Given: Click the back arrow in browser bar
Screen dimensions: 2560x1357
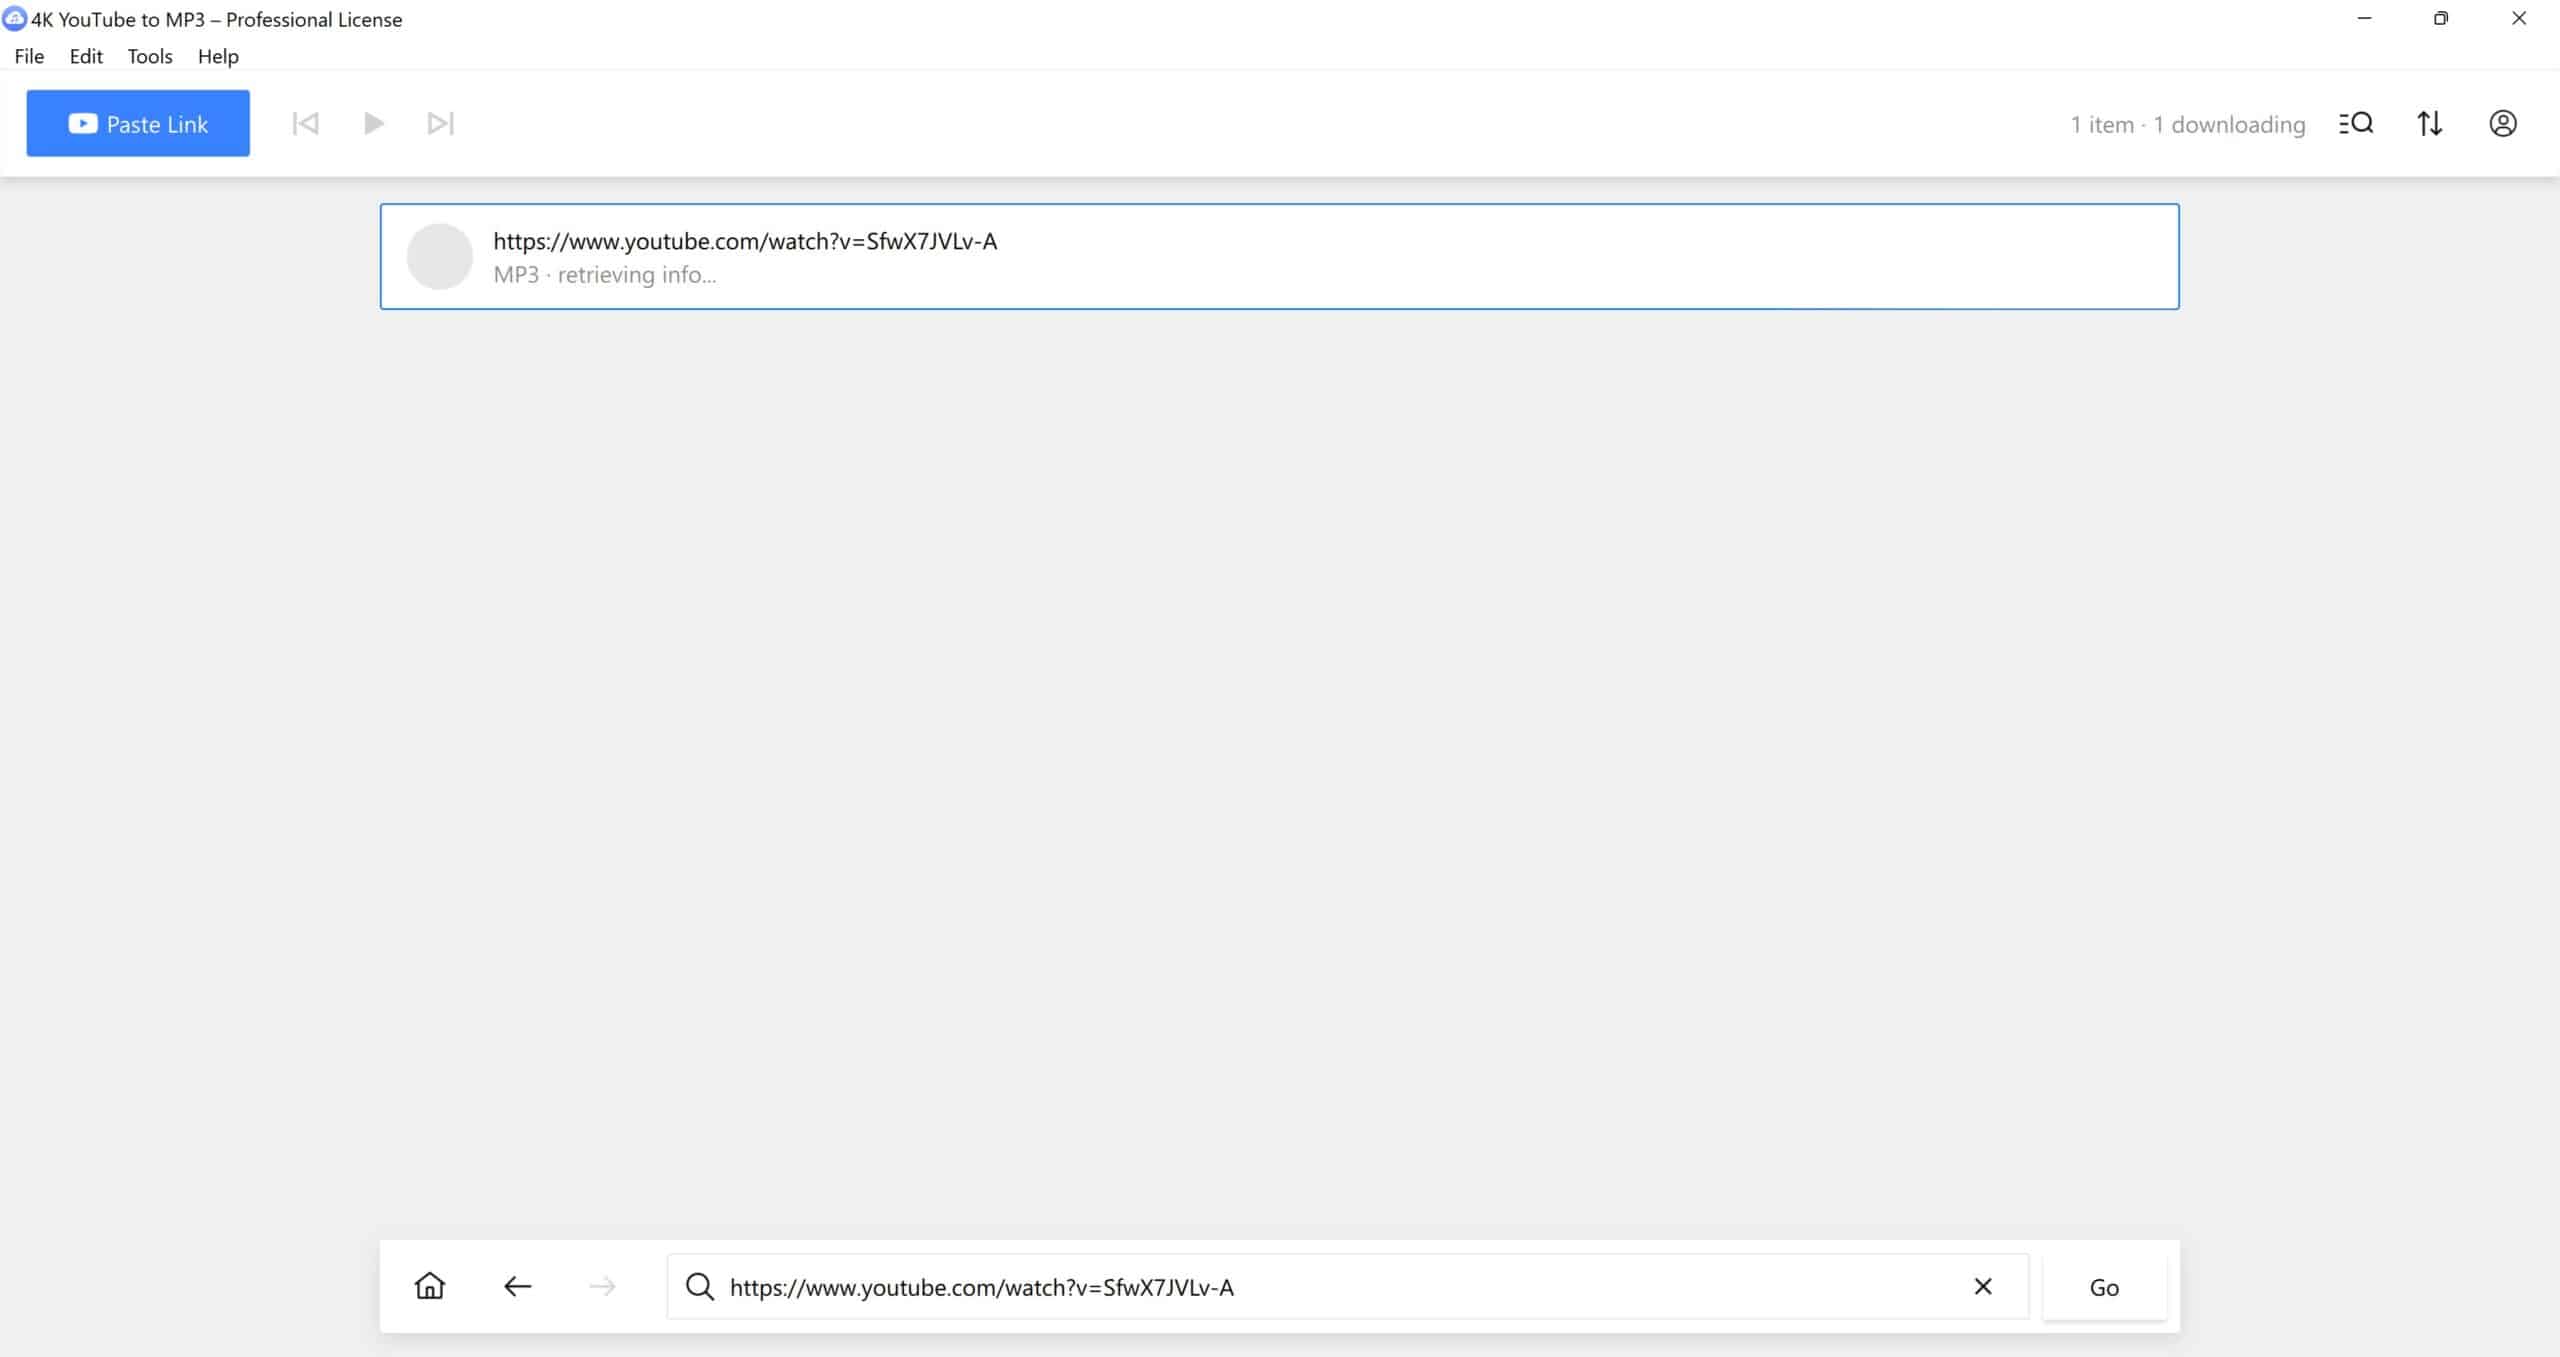Looking at the screenshot, I should (x=516, y=1286).
